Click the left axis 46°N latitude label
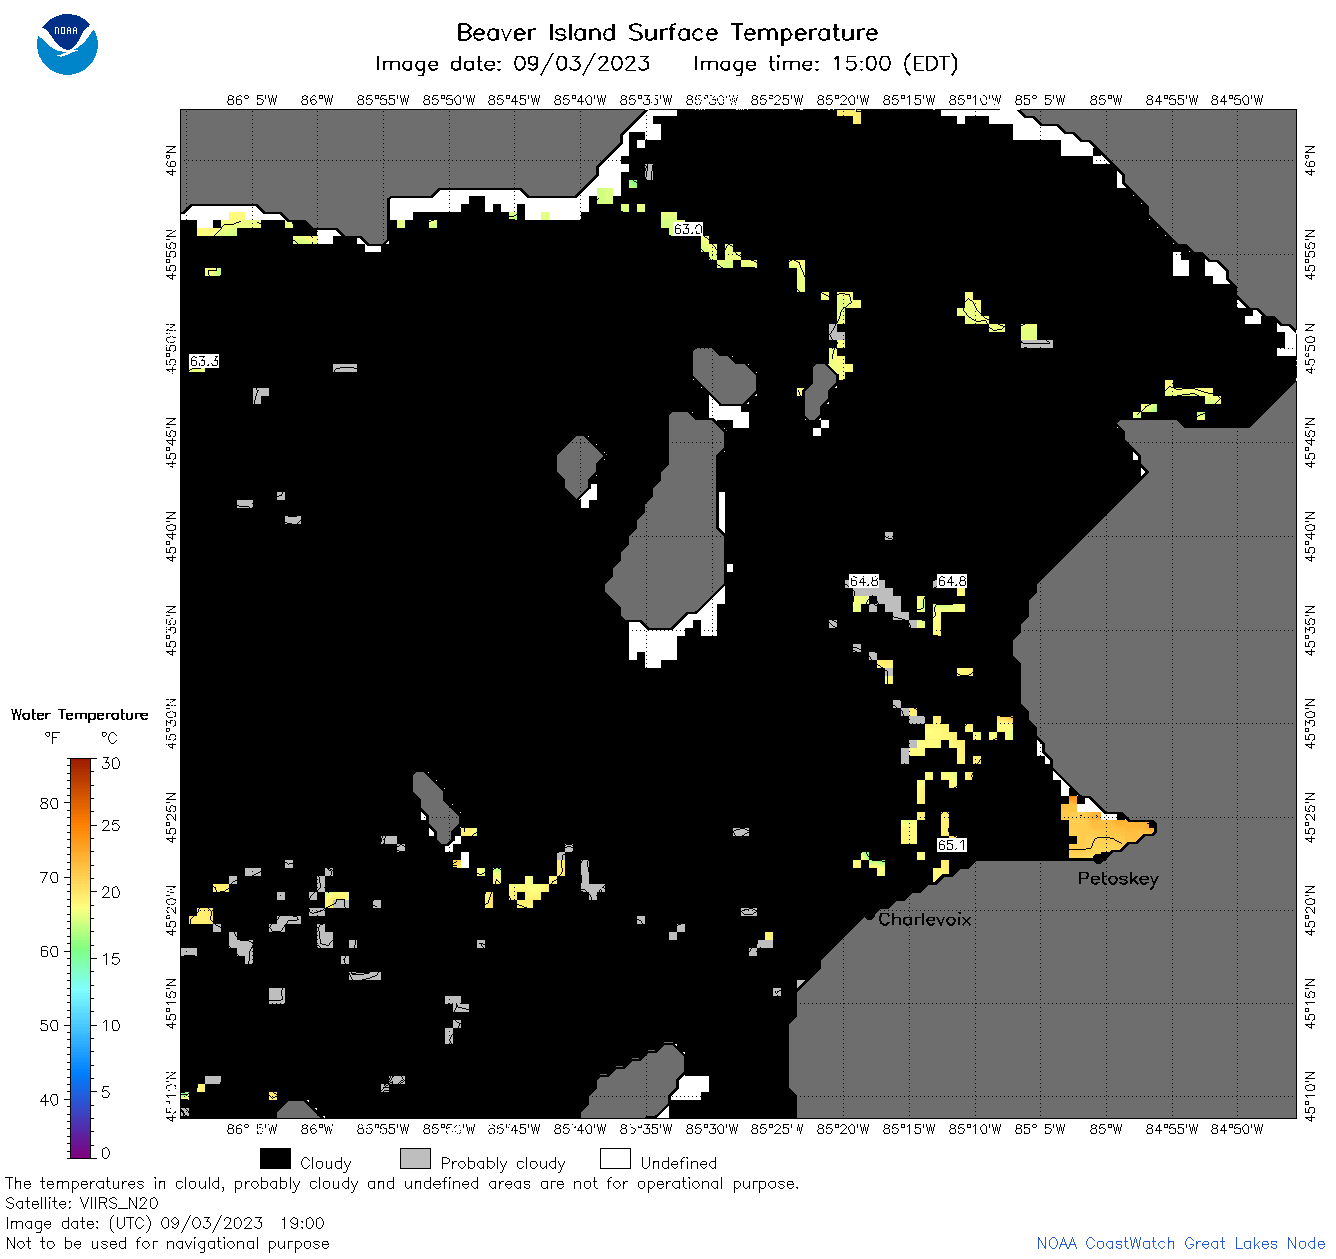The image size is (1336, 1259). pos(171,158)
